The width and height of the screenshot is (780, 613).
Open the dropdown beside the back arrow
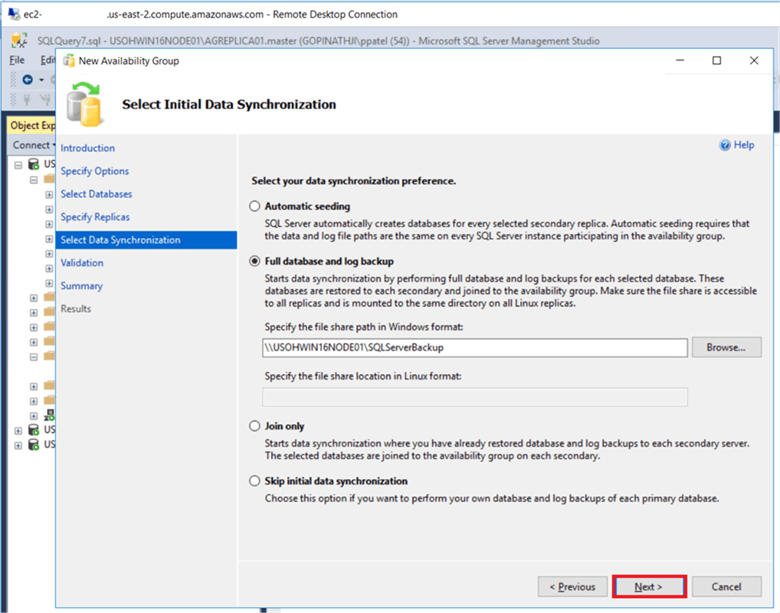[x=41, y=80]
